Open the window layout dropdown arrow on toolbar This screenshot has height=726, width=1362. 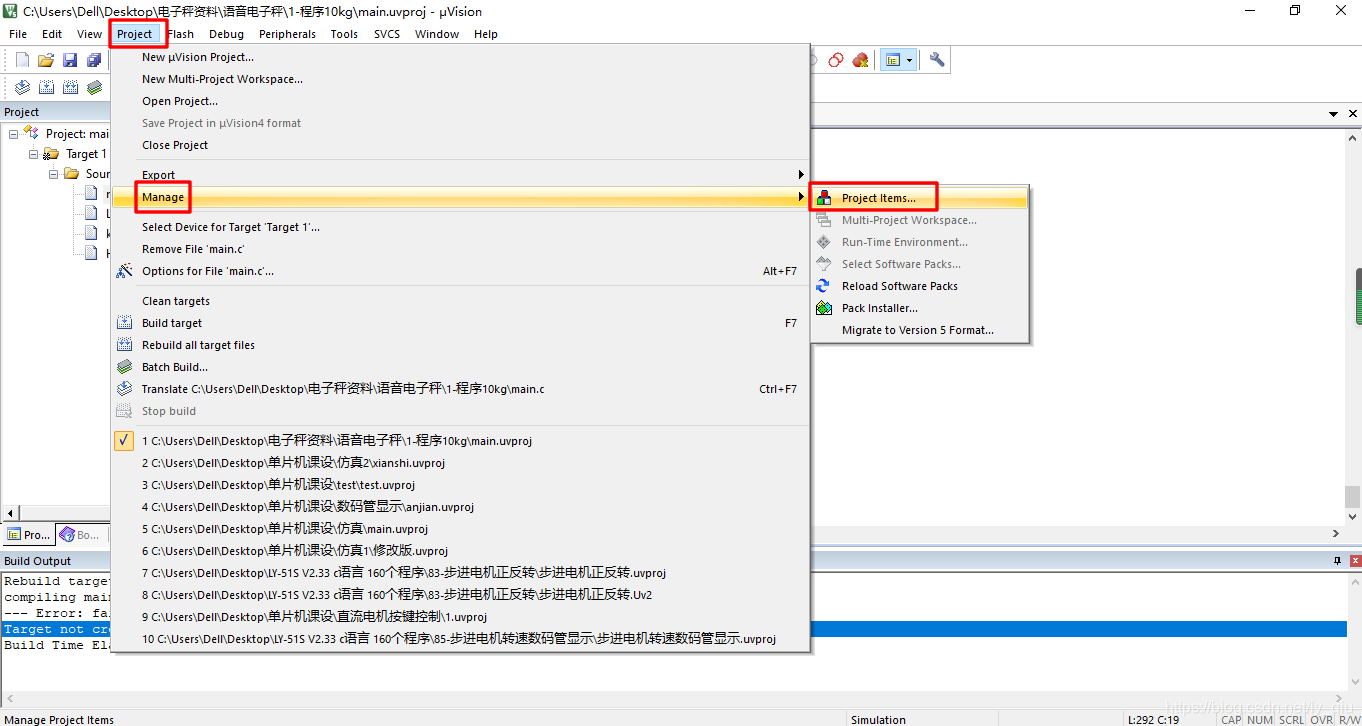coord(908,59)
